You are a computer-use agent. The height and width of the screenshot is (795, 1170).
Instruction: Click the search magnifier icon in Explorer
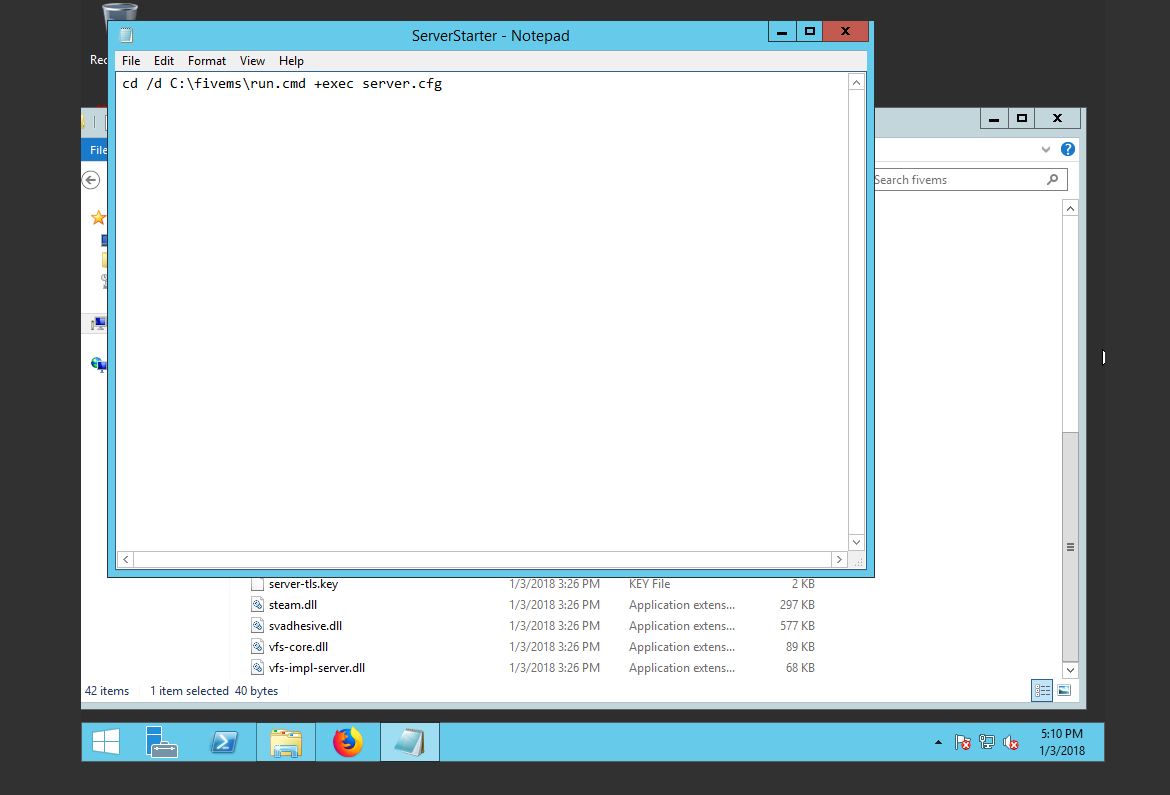(1052, 179)
